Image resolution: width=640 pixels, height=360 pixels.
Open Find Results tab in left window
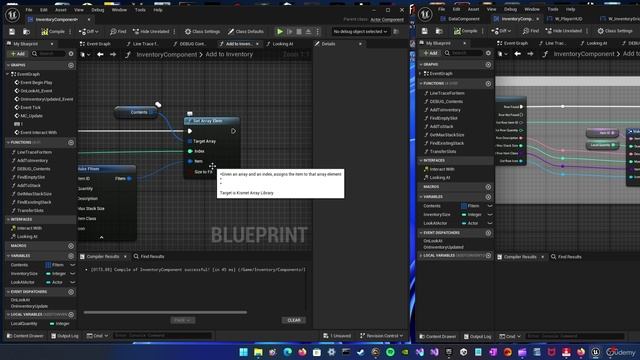click(149, 256)
